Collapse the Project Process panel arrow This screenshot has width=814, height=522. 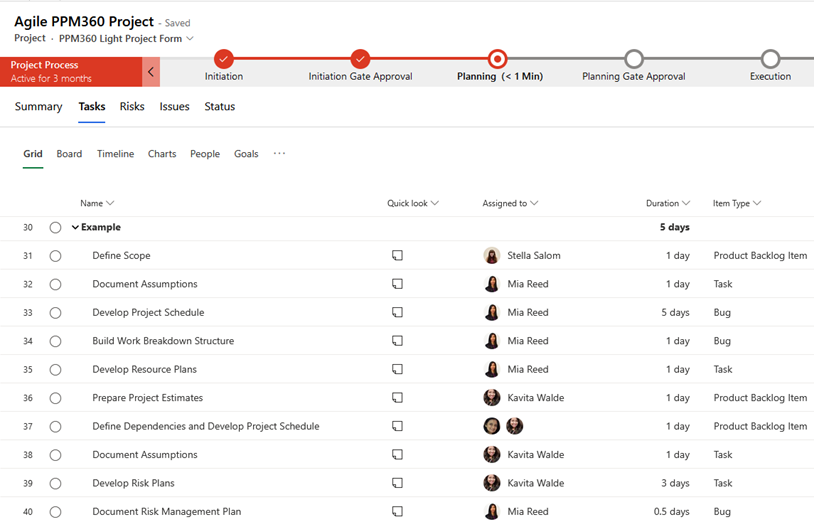(152, 72)
